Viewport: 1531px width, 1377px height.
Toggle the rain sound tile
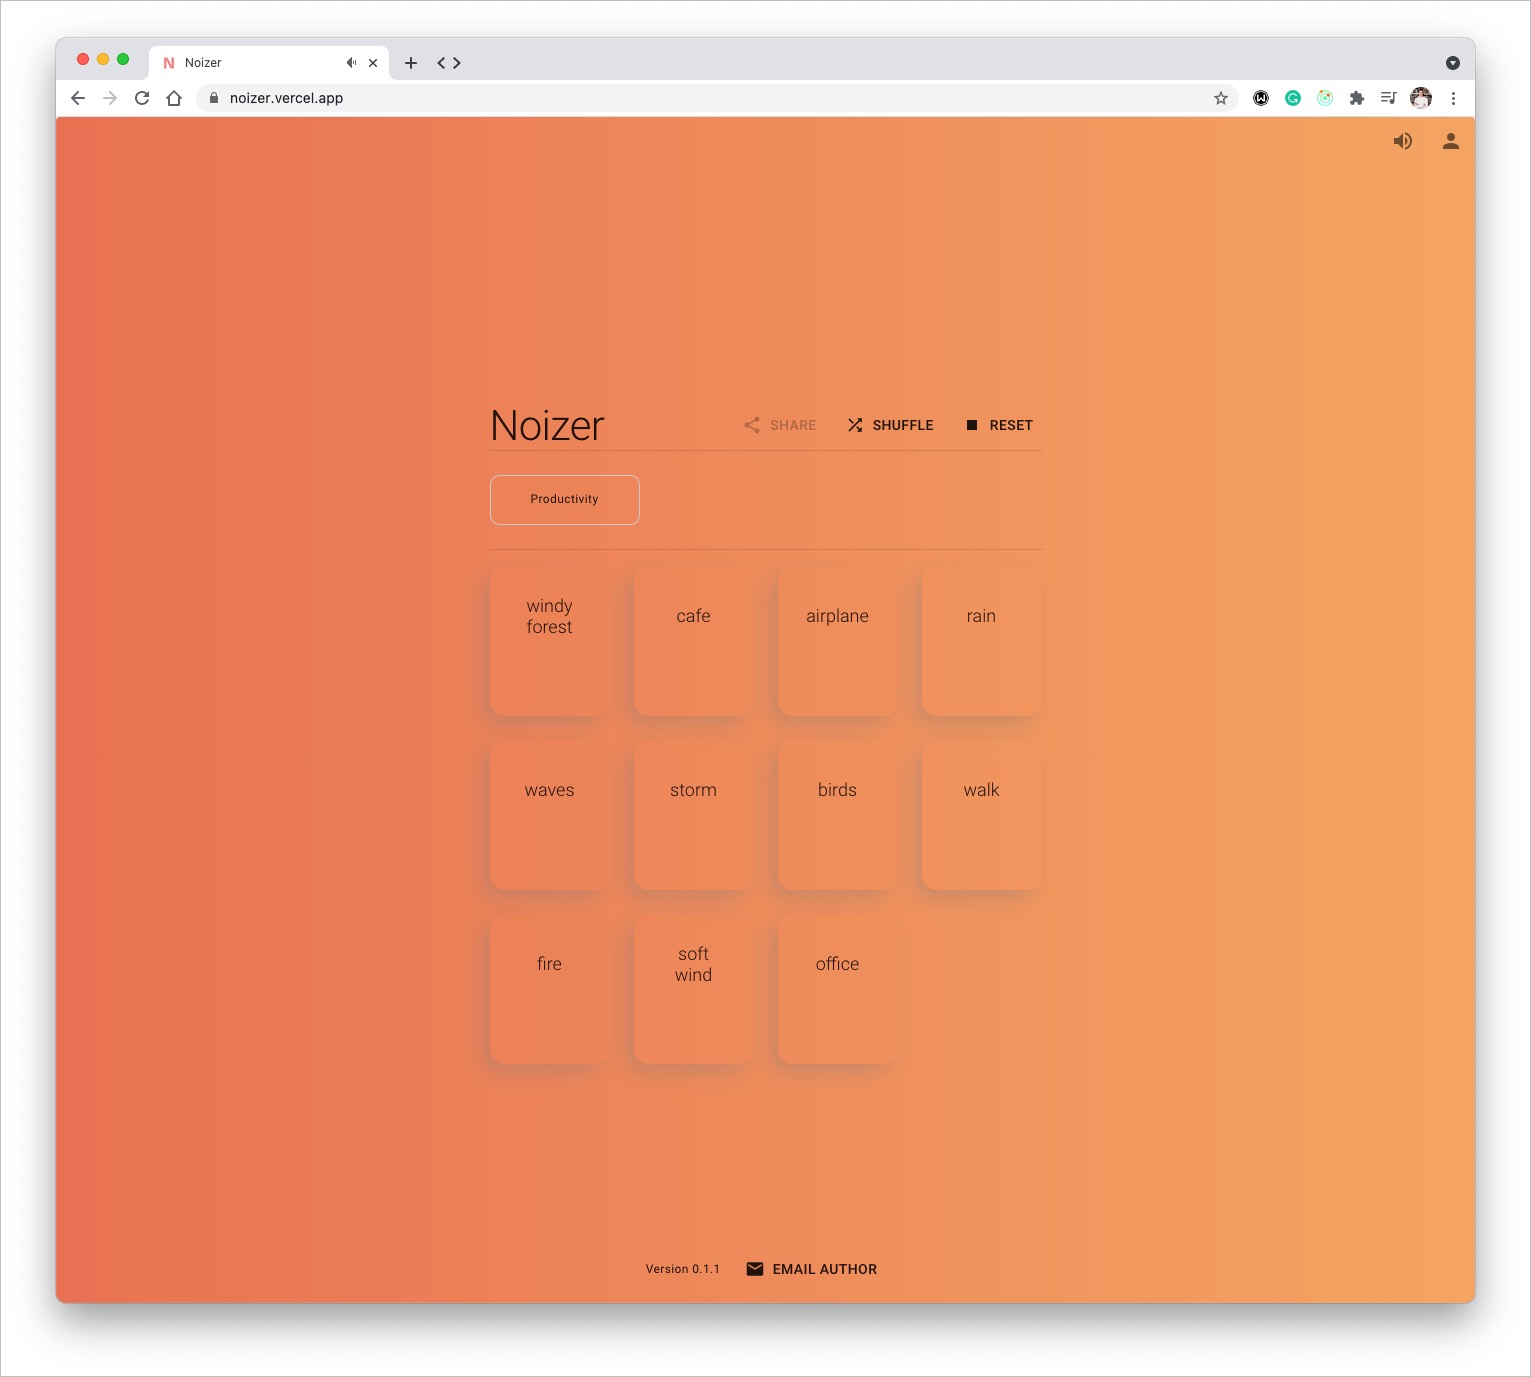click(982, 641)
